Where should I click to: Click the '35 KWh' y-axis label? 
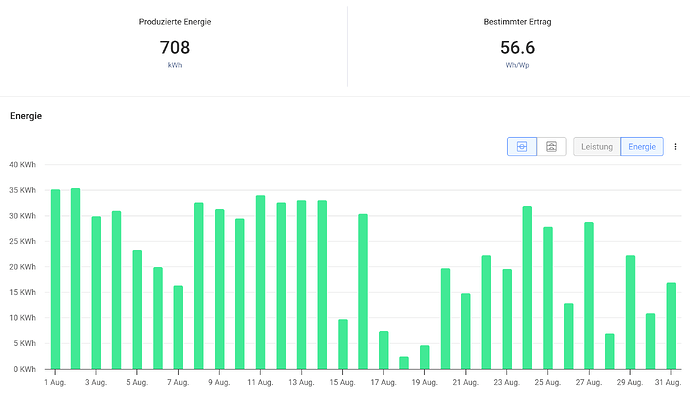coord(22,190)
